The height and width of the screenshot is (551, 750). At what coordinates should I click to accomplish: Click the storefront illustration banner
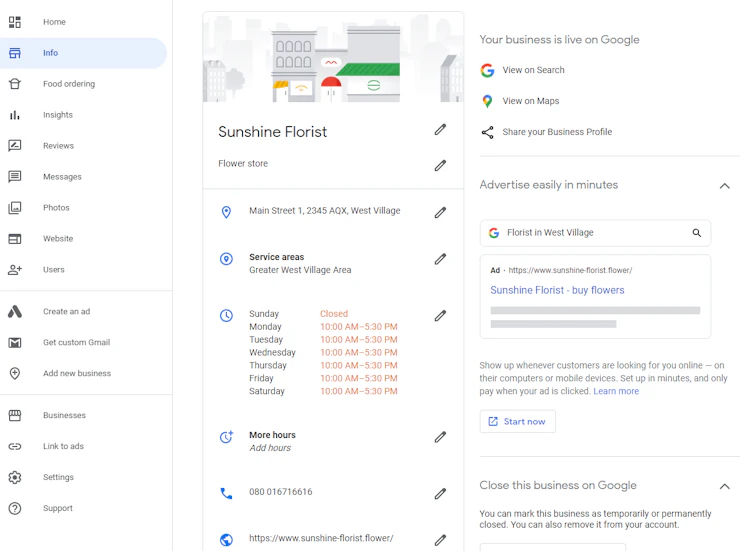(x=333, y=57)
